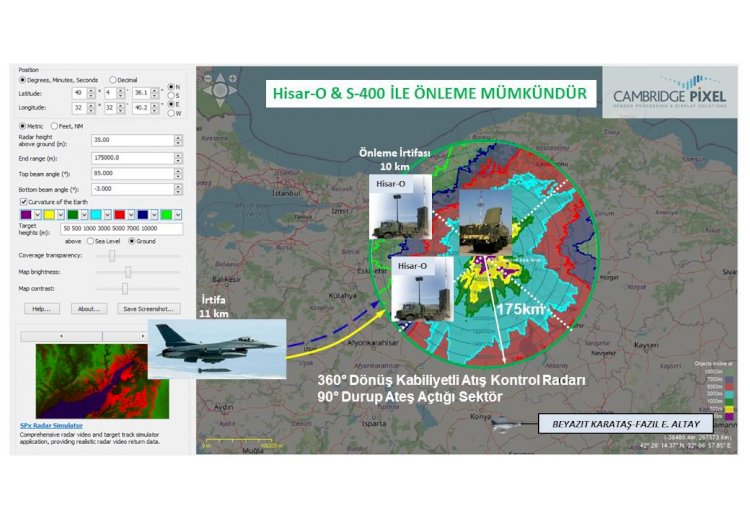Follow the SPx Radar Simulator link

tap(51, 426)
